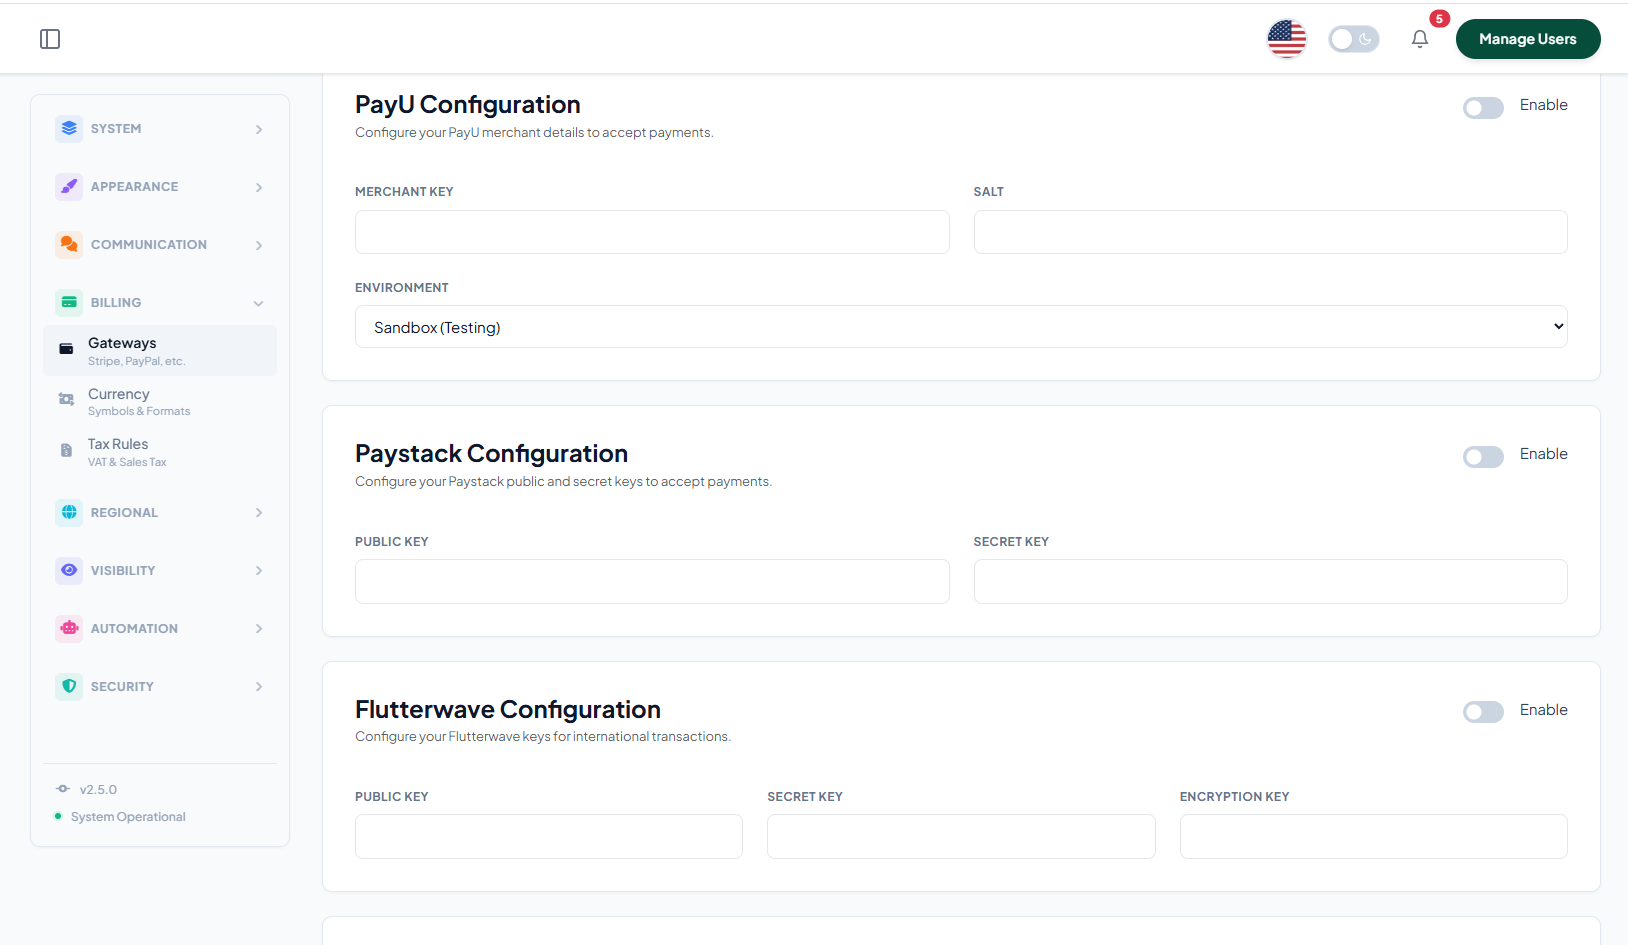This screenshot has height=945, width=1628.
Task: Select the COMMUNICATION chat icon
Action: (68, 244)
